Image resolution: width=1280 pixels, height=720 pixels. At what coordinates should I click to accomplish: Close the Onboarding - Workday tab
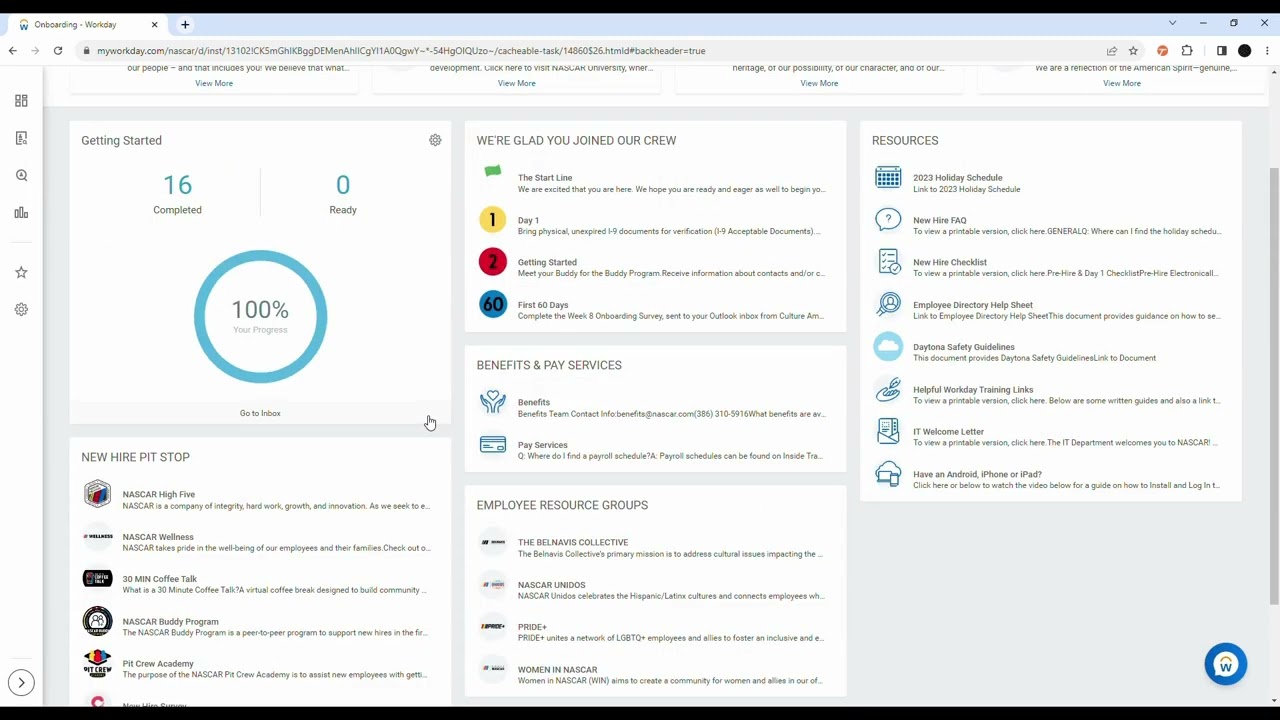click(x=154, y=24)
